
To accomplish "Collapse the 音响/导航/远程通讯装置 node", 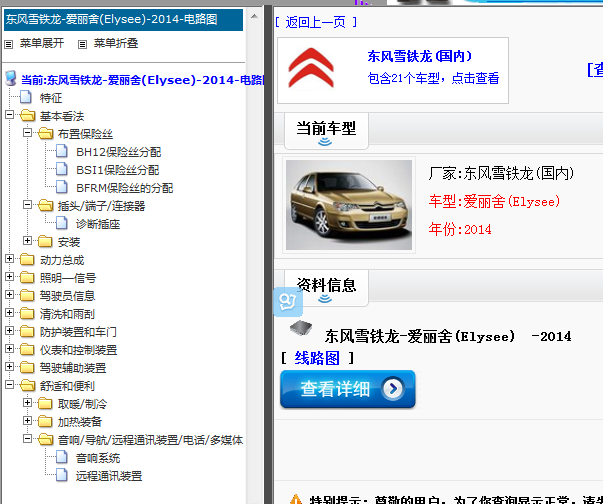I will coord(27,439).
